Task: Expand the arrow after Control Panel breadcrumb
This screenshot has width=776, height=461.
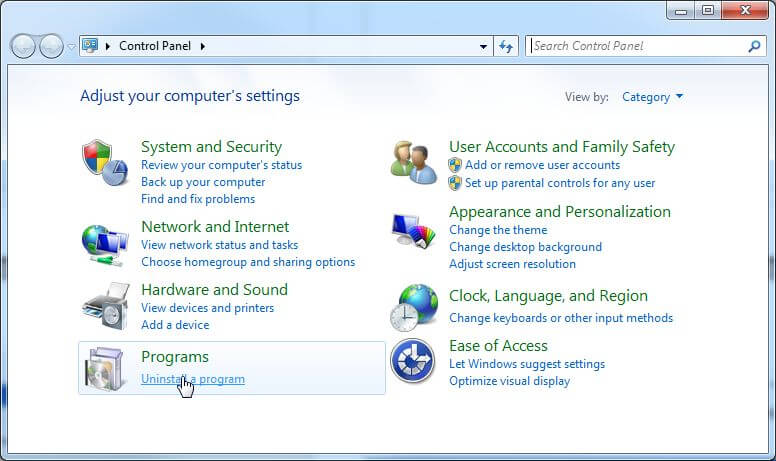Action: click(x=202, y=46)
